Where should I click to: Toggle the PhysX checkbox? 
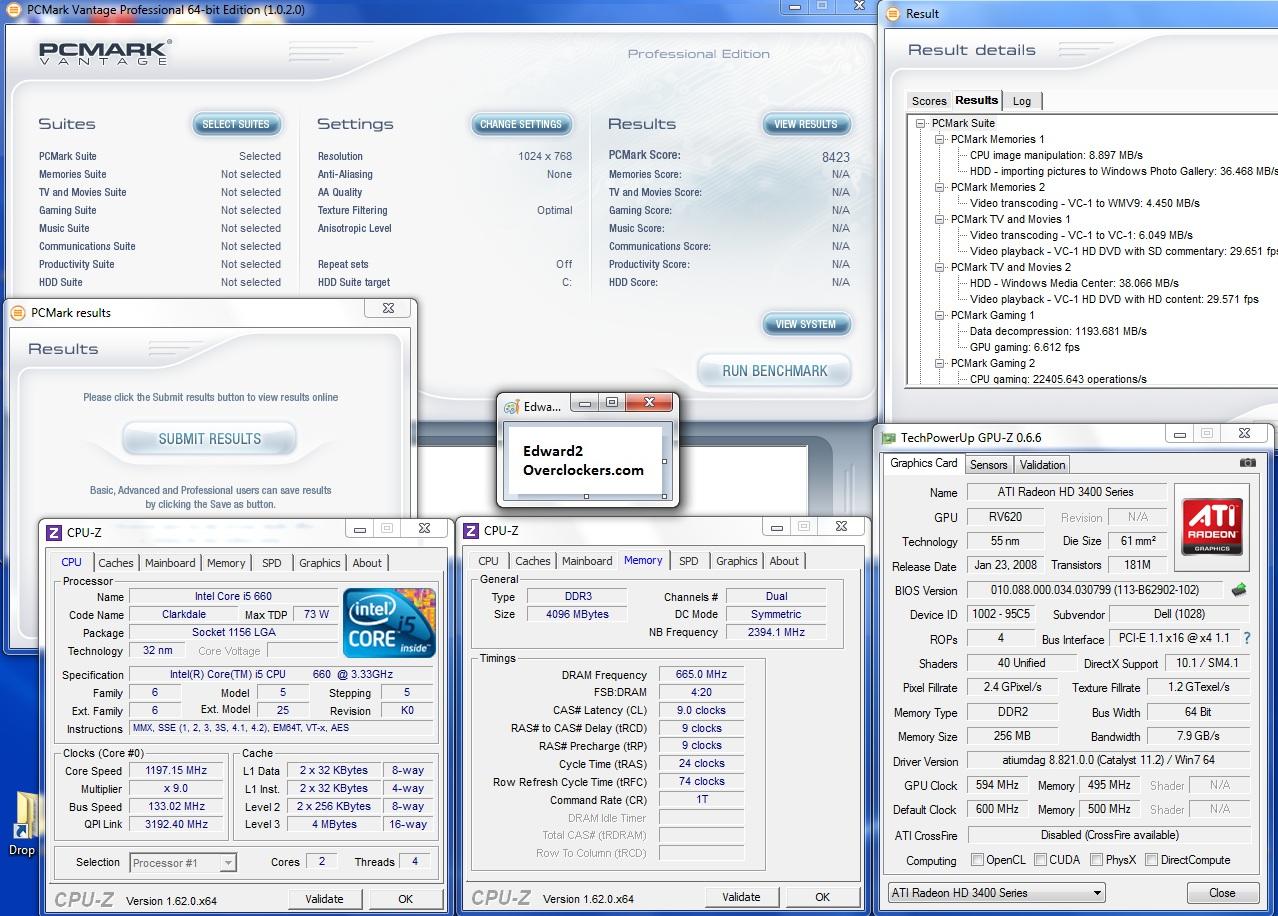pyautogui.click(x=1097, y=860)
